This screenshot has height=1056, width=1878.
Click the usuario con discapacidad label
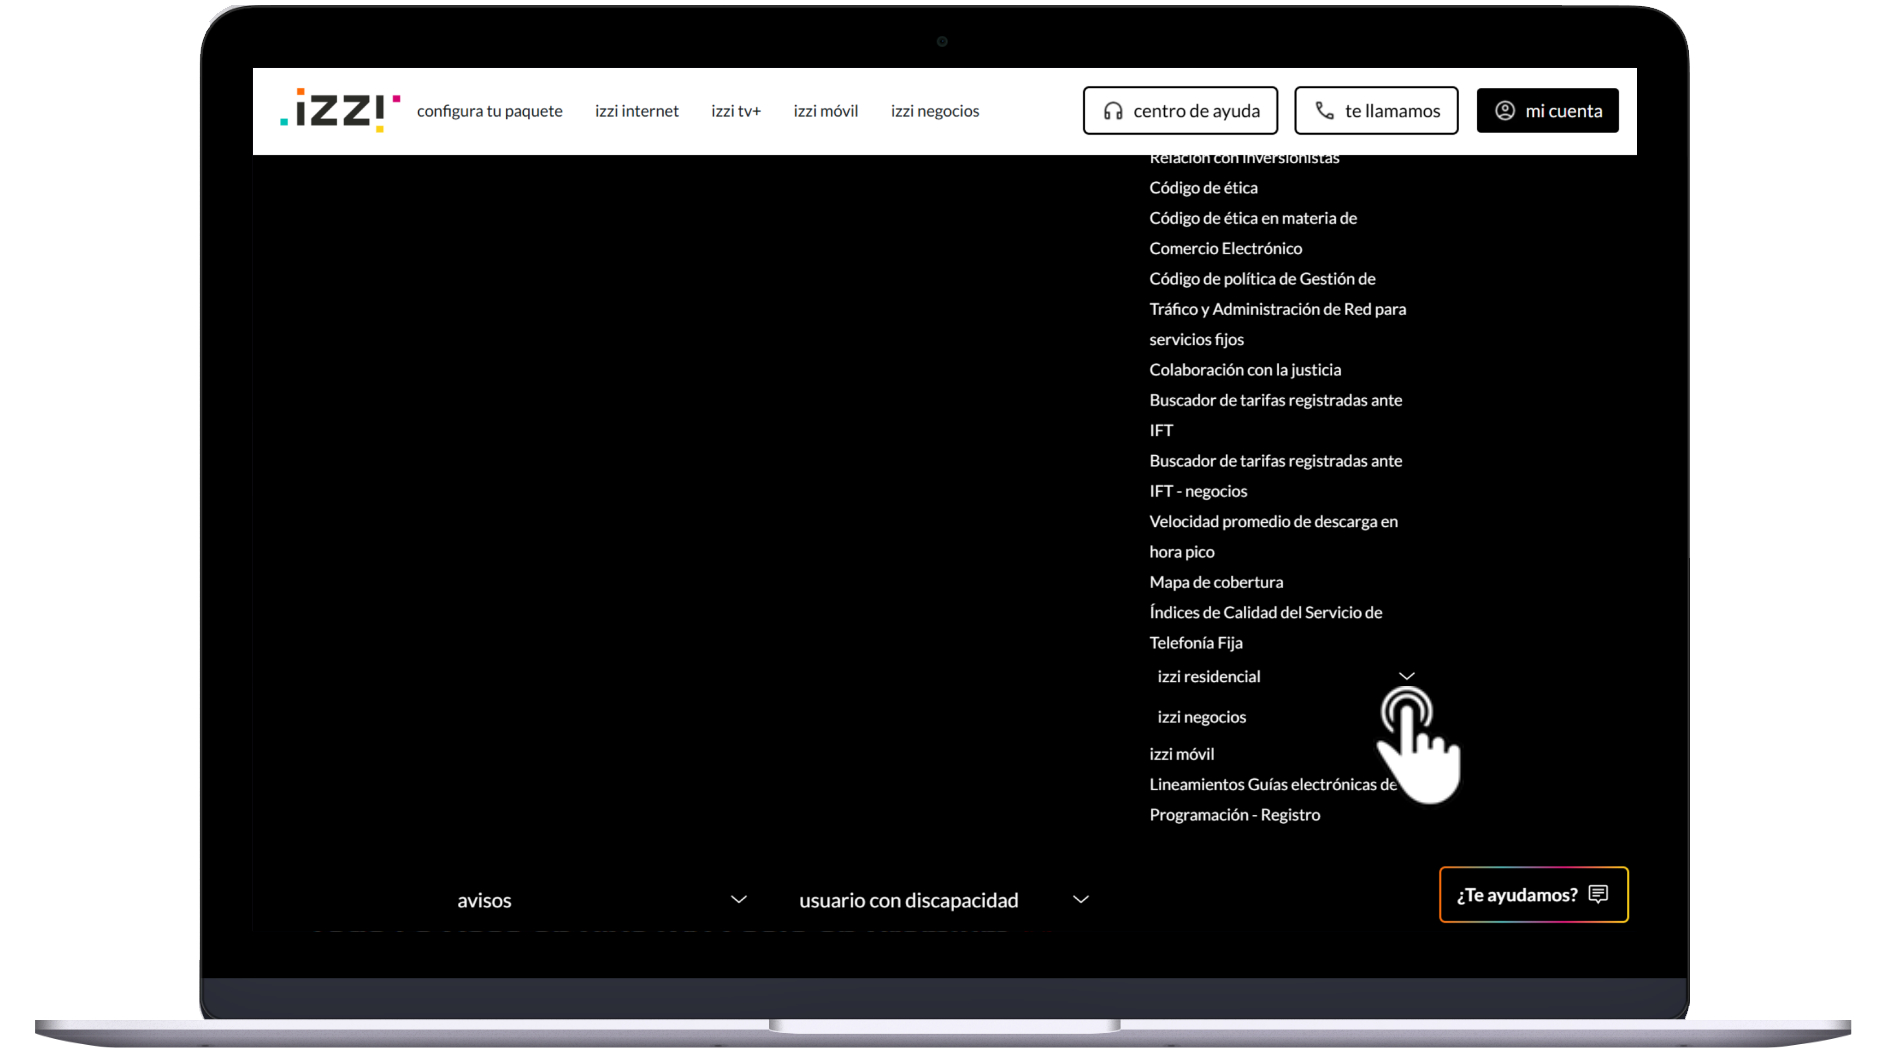pyautogui.click(x=908, y=900)
